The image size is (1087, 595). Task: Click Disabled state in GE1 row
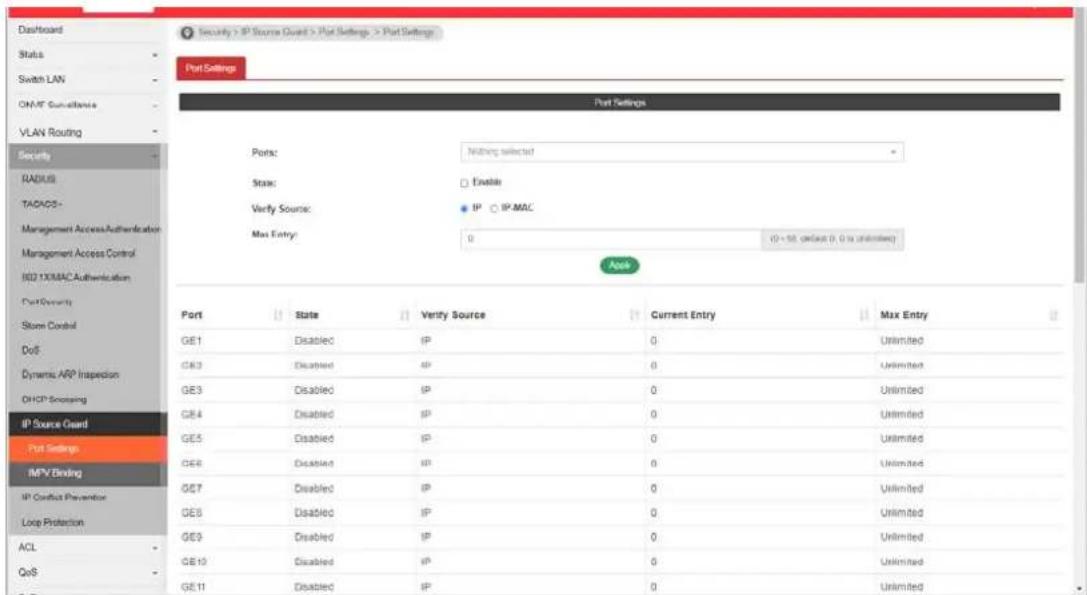pos(314,341)
